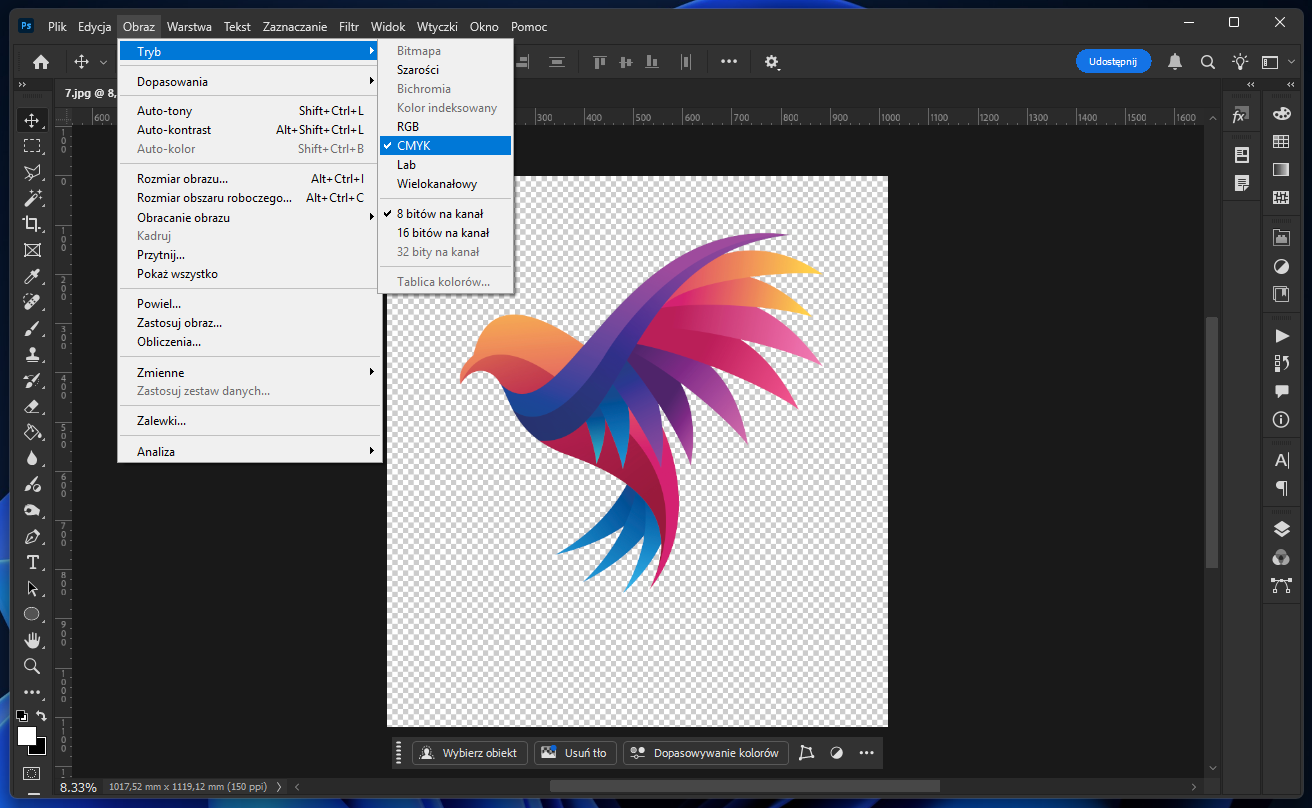The width and height of the screenshot is (1312, 808).
Task: Choose the checked 8 bitów na kanał option
Action: pyautogui.click(x=440, y=214)
